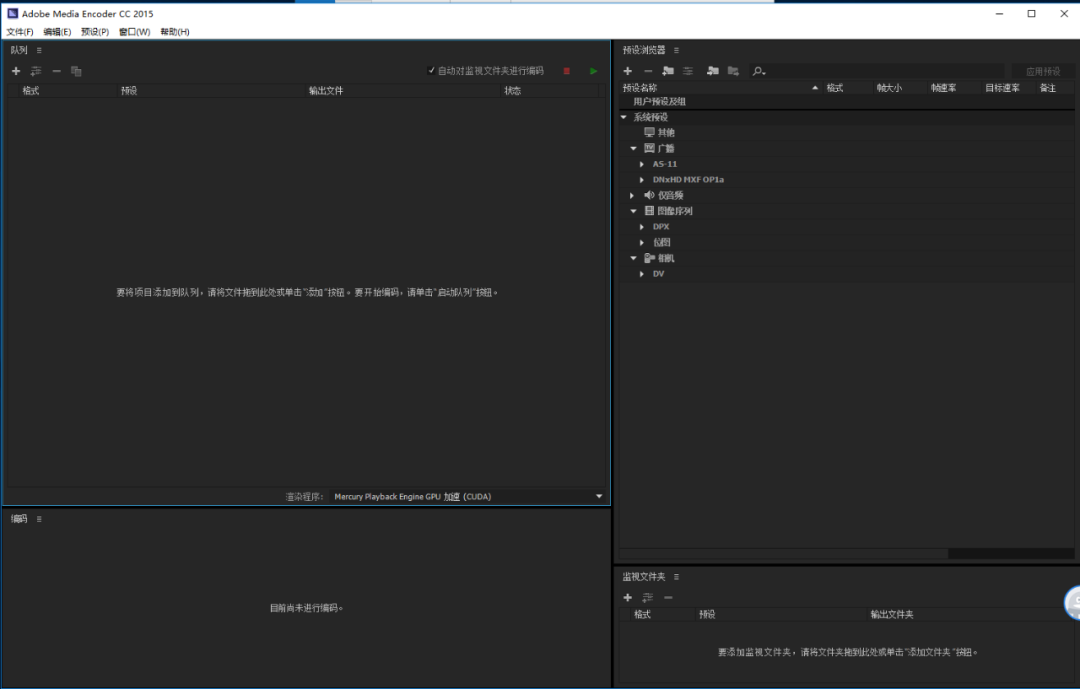The width and height of the screenshot is (1080, 689).
Task: Click the Remove minus icon in the Queue toolbar
Action: pos(56,71)
